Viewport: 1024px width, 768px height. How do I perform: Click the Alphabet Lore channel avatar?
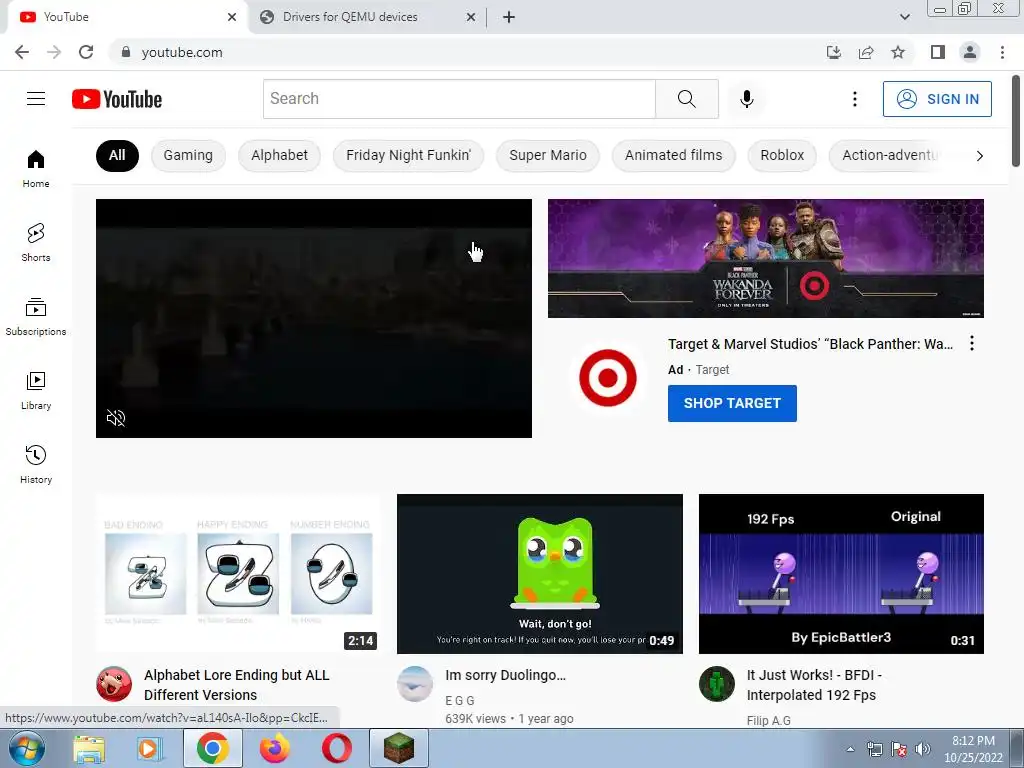point(114,684)
